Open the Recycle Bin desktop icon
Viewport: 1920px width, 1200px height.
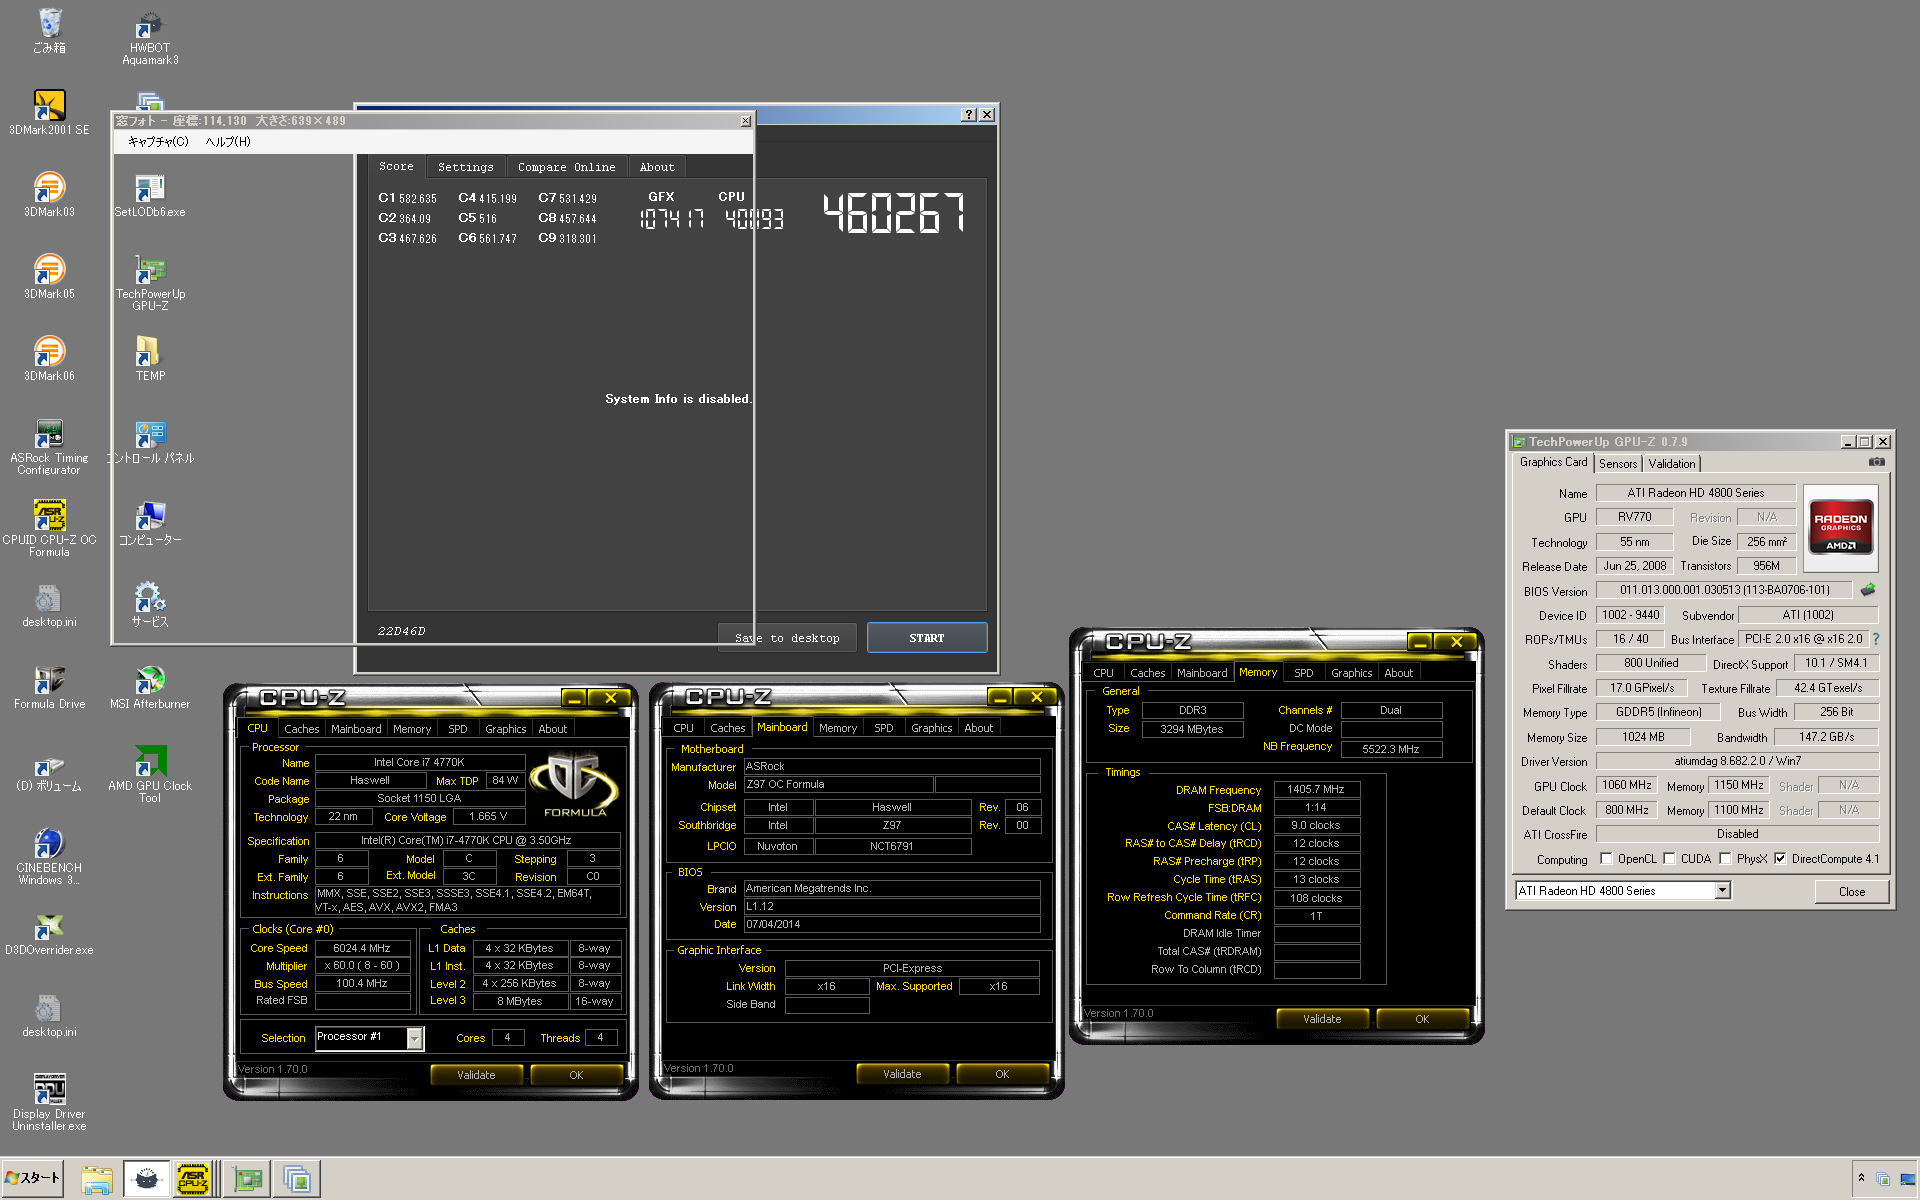[49, 30]
